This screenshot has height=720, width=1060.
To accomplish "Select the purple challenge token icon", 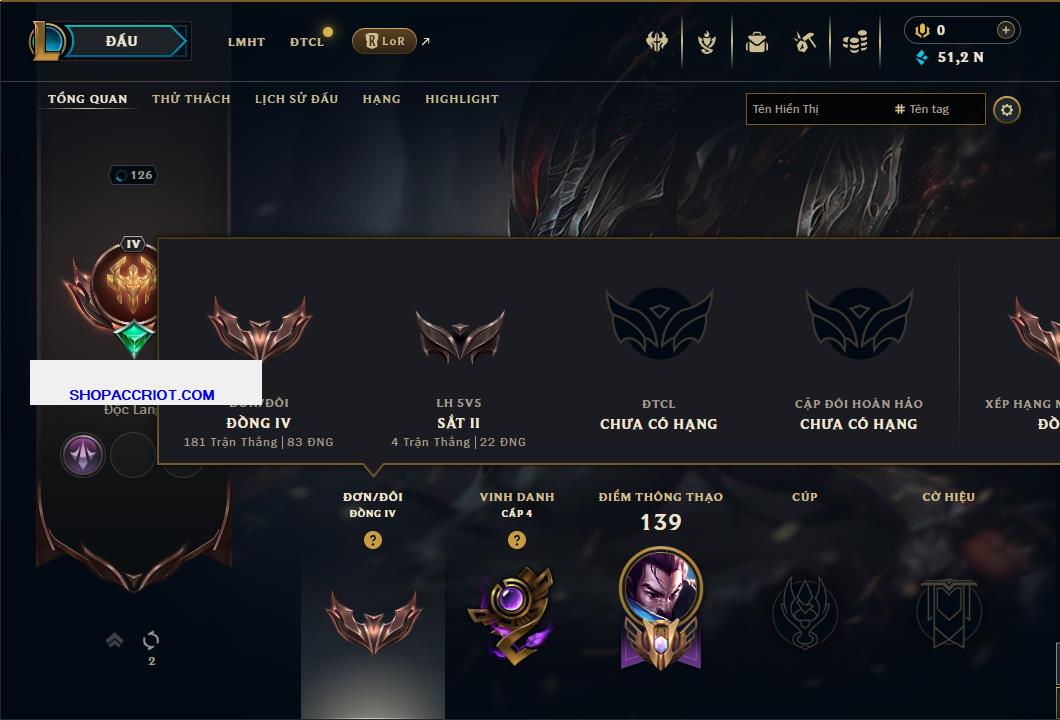I will click(x=82, y=454).
